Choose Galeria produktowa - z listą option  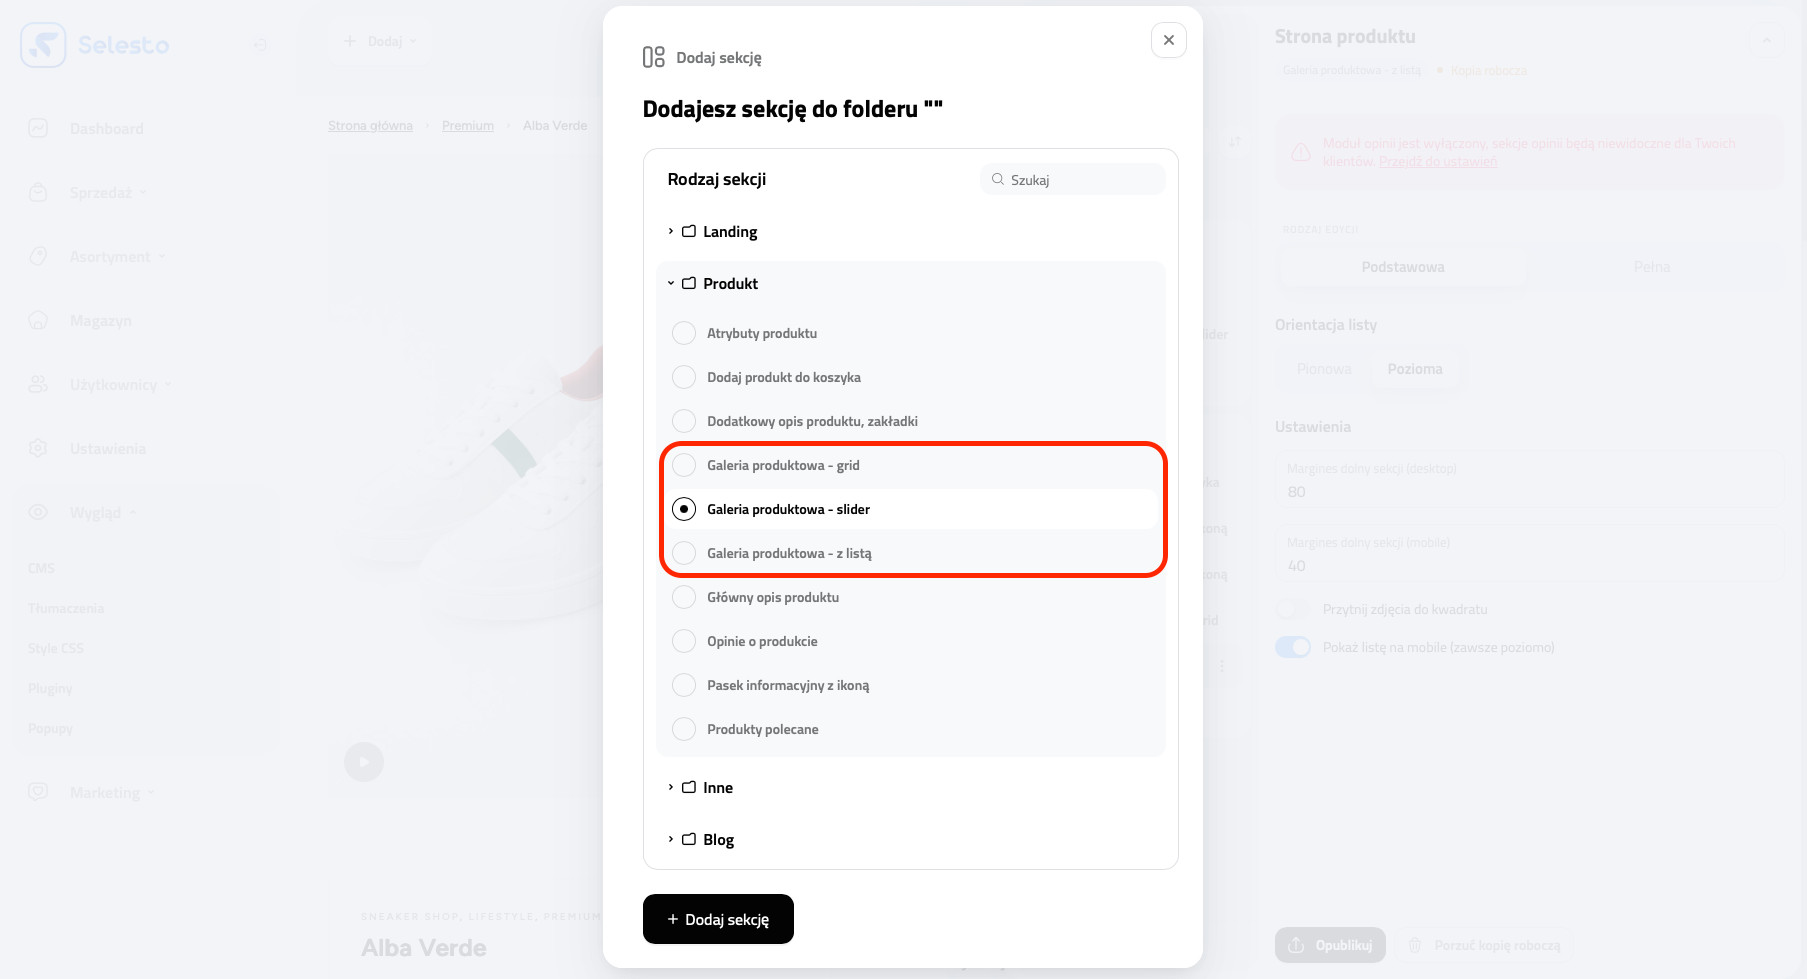[684, 553]
